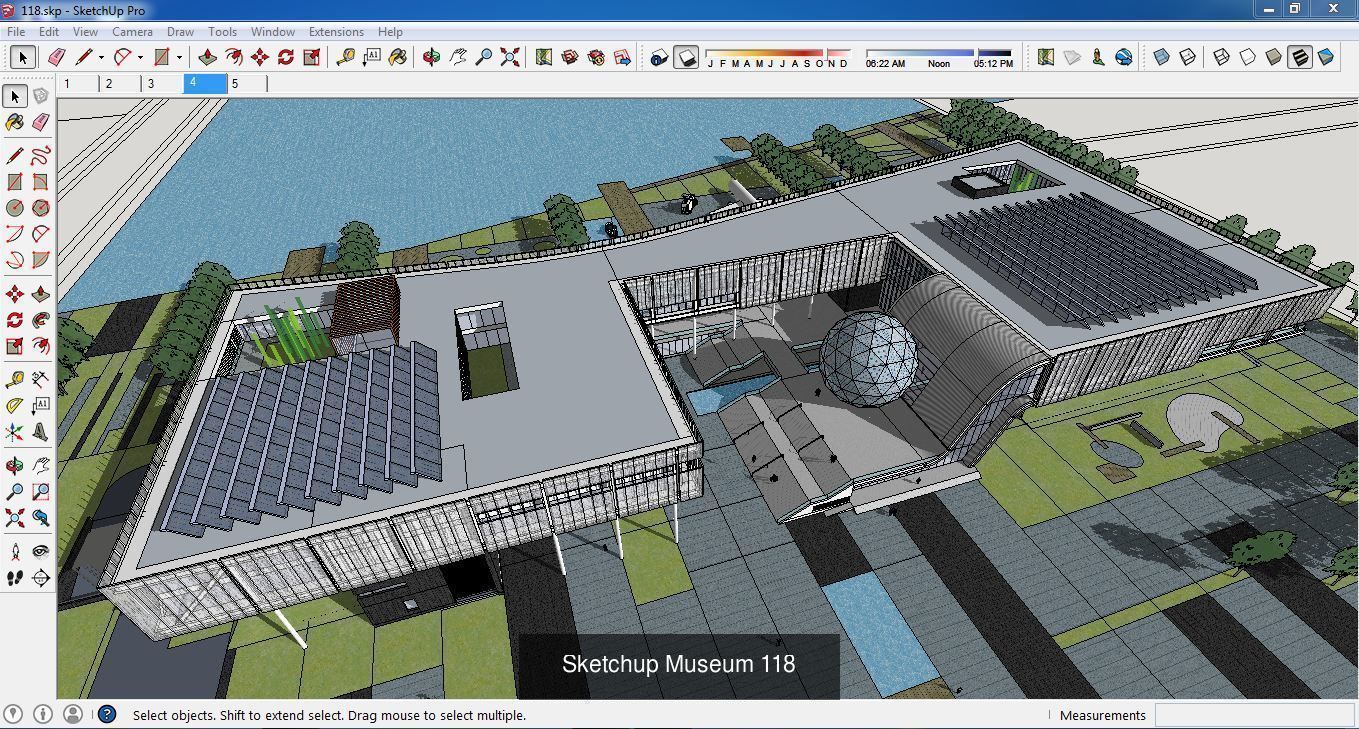Image resolution: width=1359 pixels, height=729 pixels.
Task: Switch to scene tab 1
Action: tap(78, 84)
